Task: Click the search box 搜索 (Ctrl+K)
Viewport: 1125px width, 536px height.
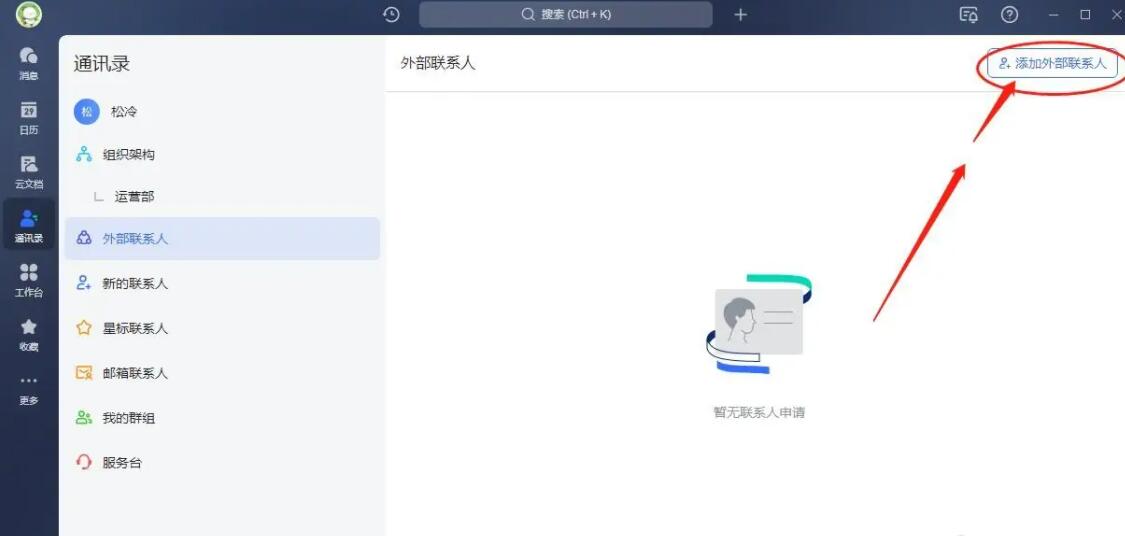Action: point(565,14)
